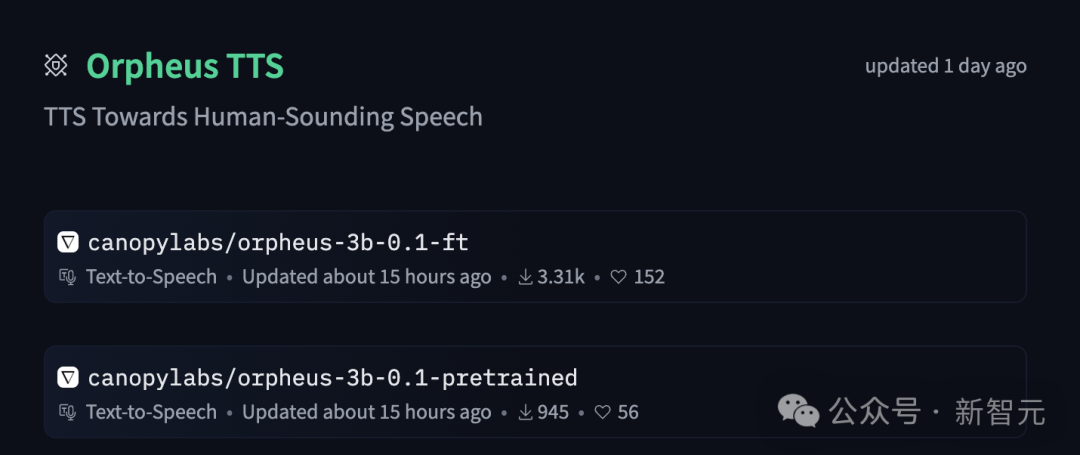Open the Orpheus TTS collection title
1080x455 pixels.
pyautogui.click(x=185, y=66)
